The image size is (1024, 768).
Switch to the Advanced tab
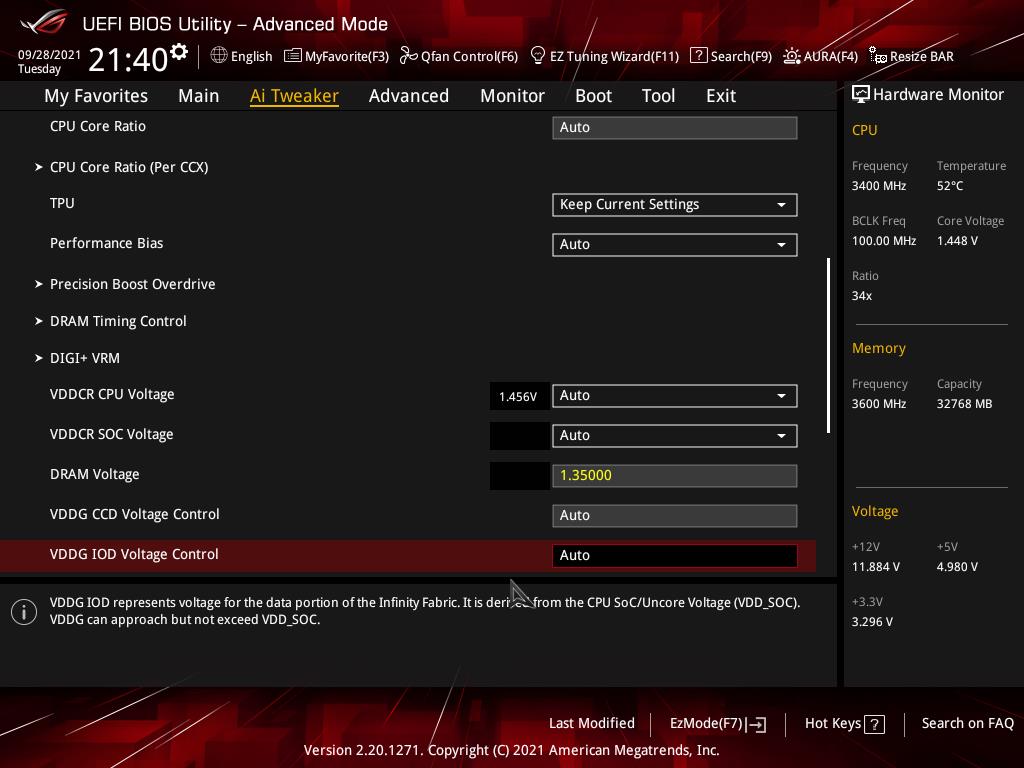408,96
